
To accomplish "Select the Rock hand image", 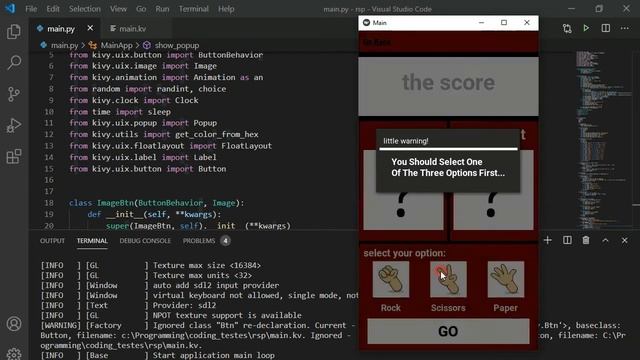I will 391,279.
